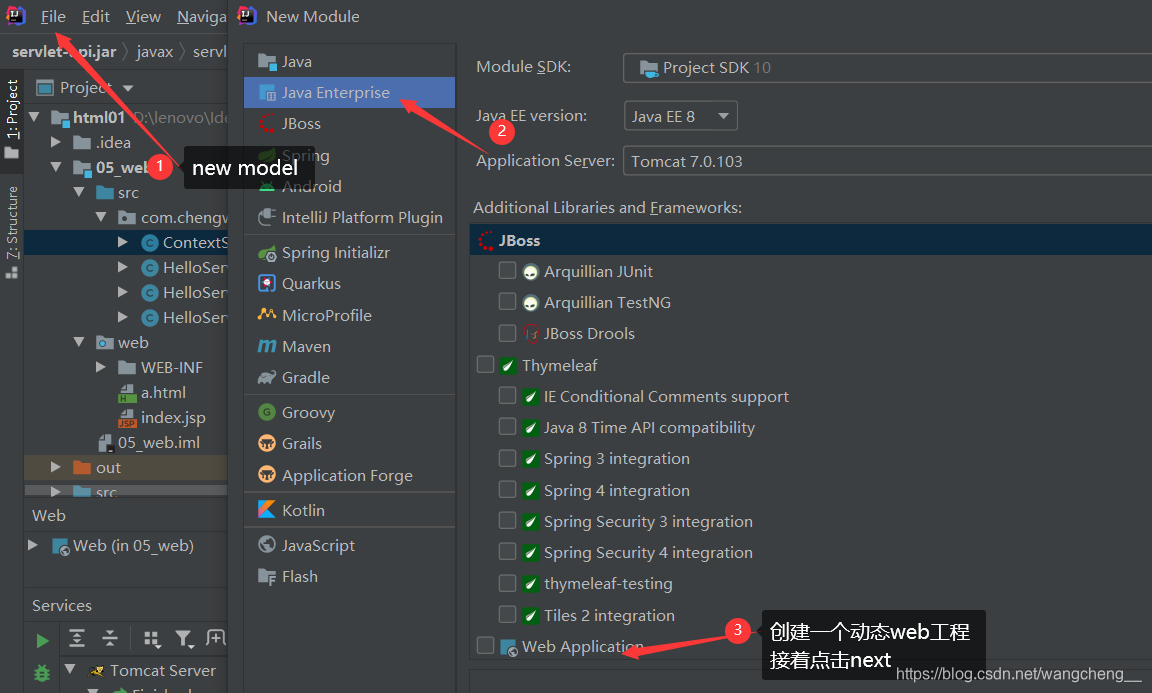This screenshot has width=1152, height=693.
Task: Select the JBoss frameworks header row
Action: pyautogui.click(x=810, y=240)
